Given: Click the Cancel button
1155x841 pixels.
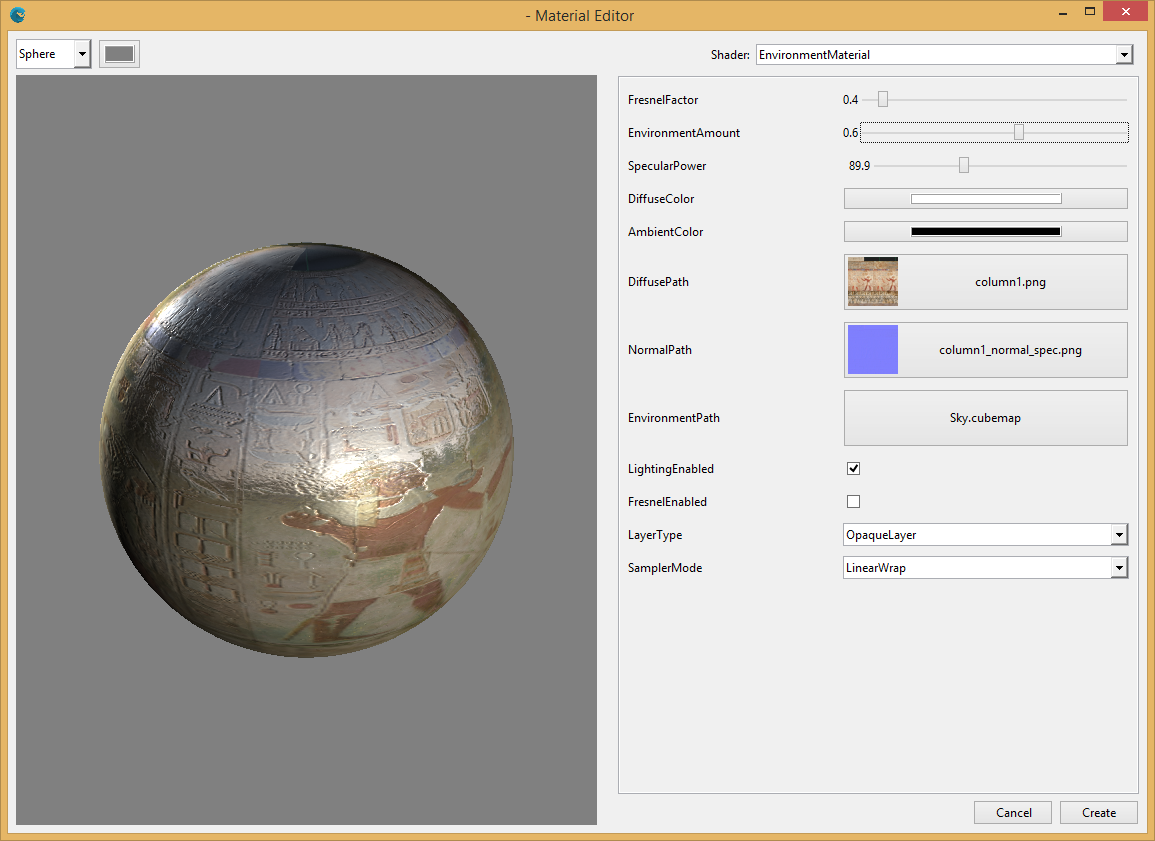Looking at the screenshot, I should click(x=1014, y=812).
